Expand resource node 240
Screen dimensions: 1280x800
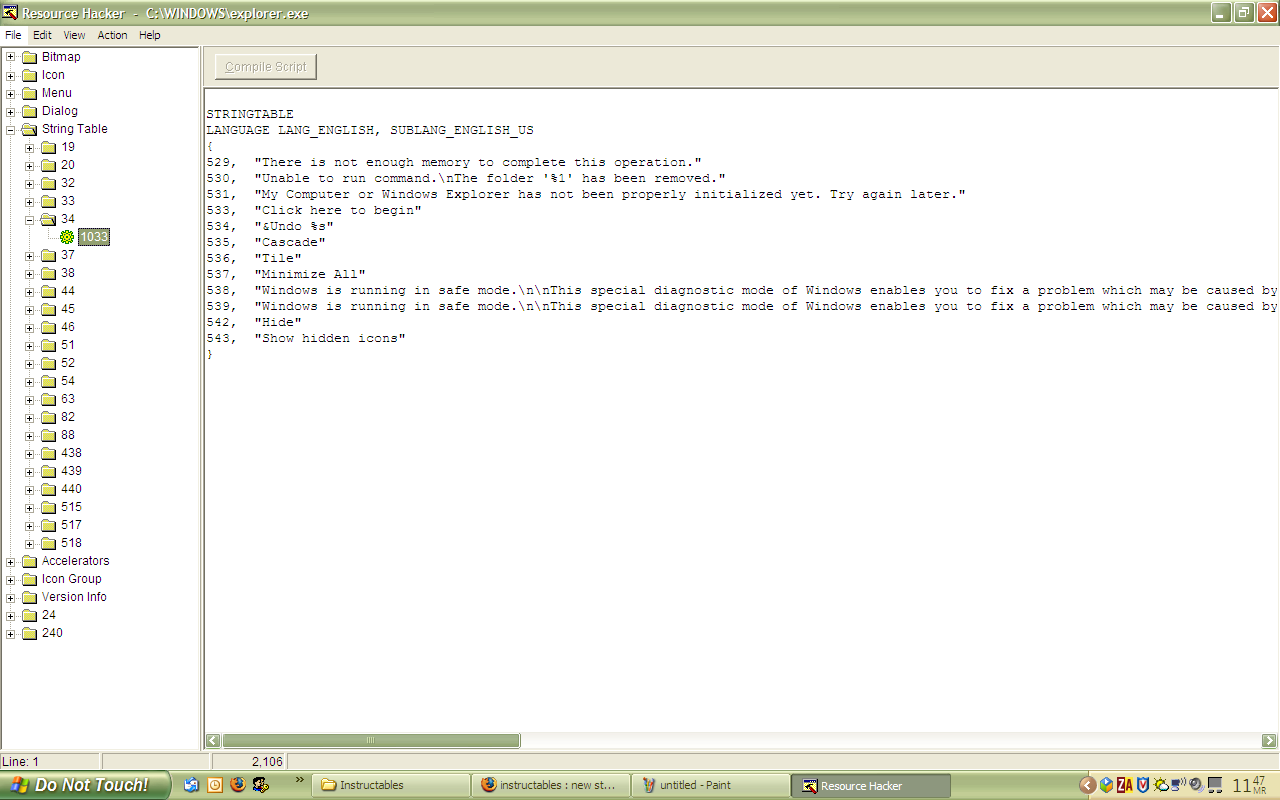pyautogui.click(x=11, y=633)
